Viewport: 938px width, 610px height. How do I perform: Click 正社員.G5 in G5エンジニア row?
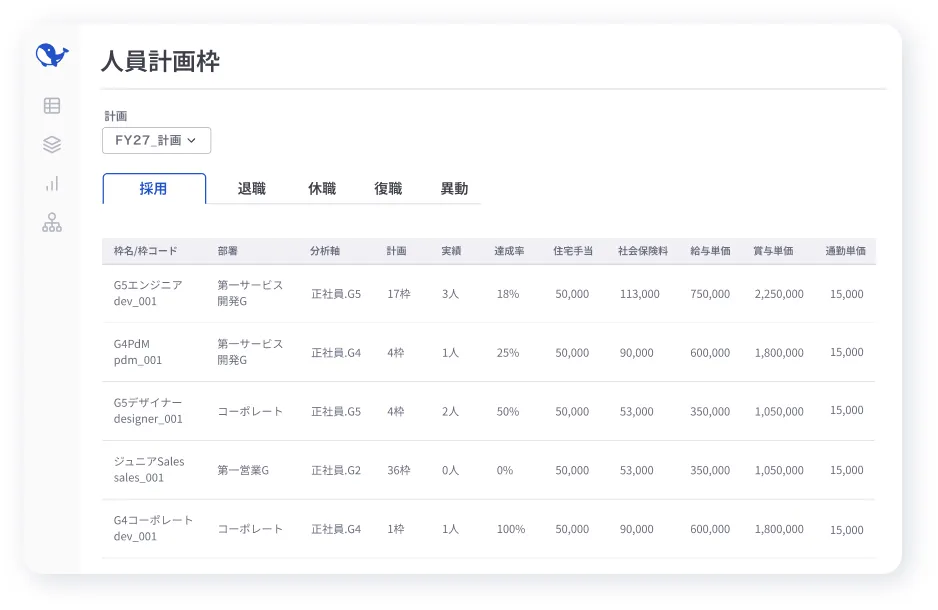pyautogui.click(x=336, y=294)
